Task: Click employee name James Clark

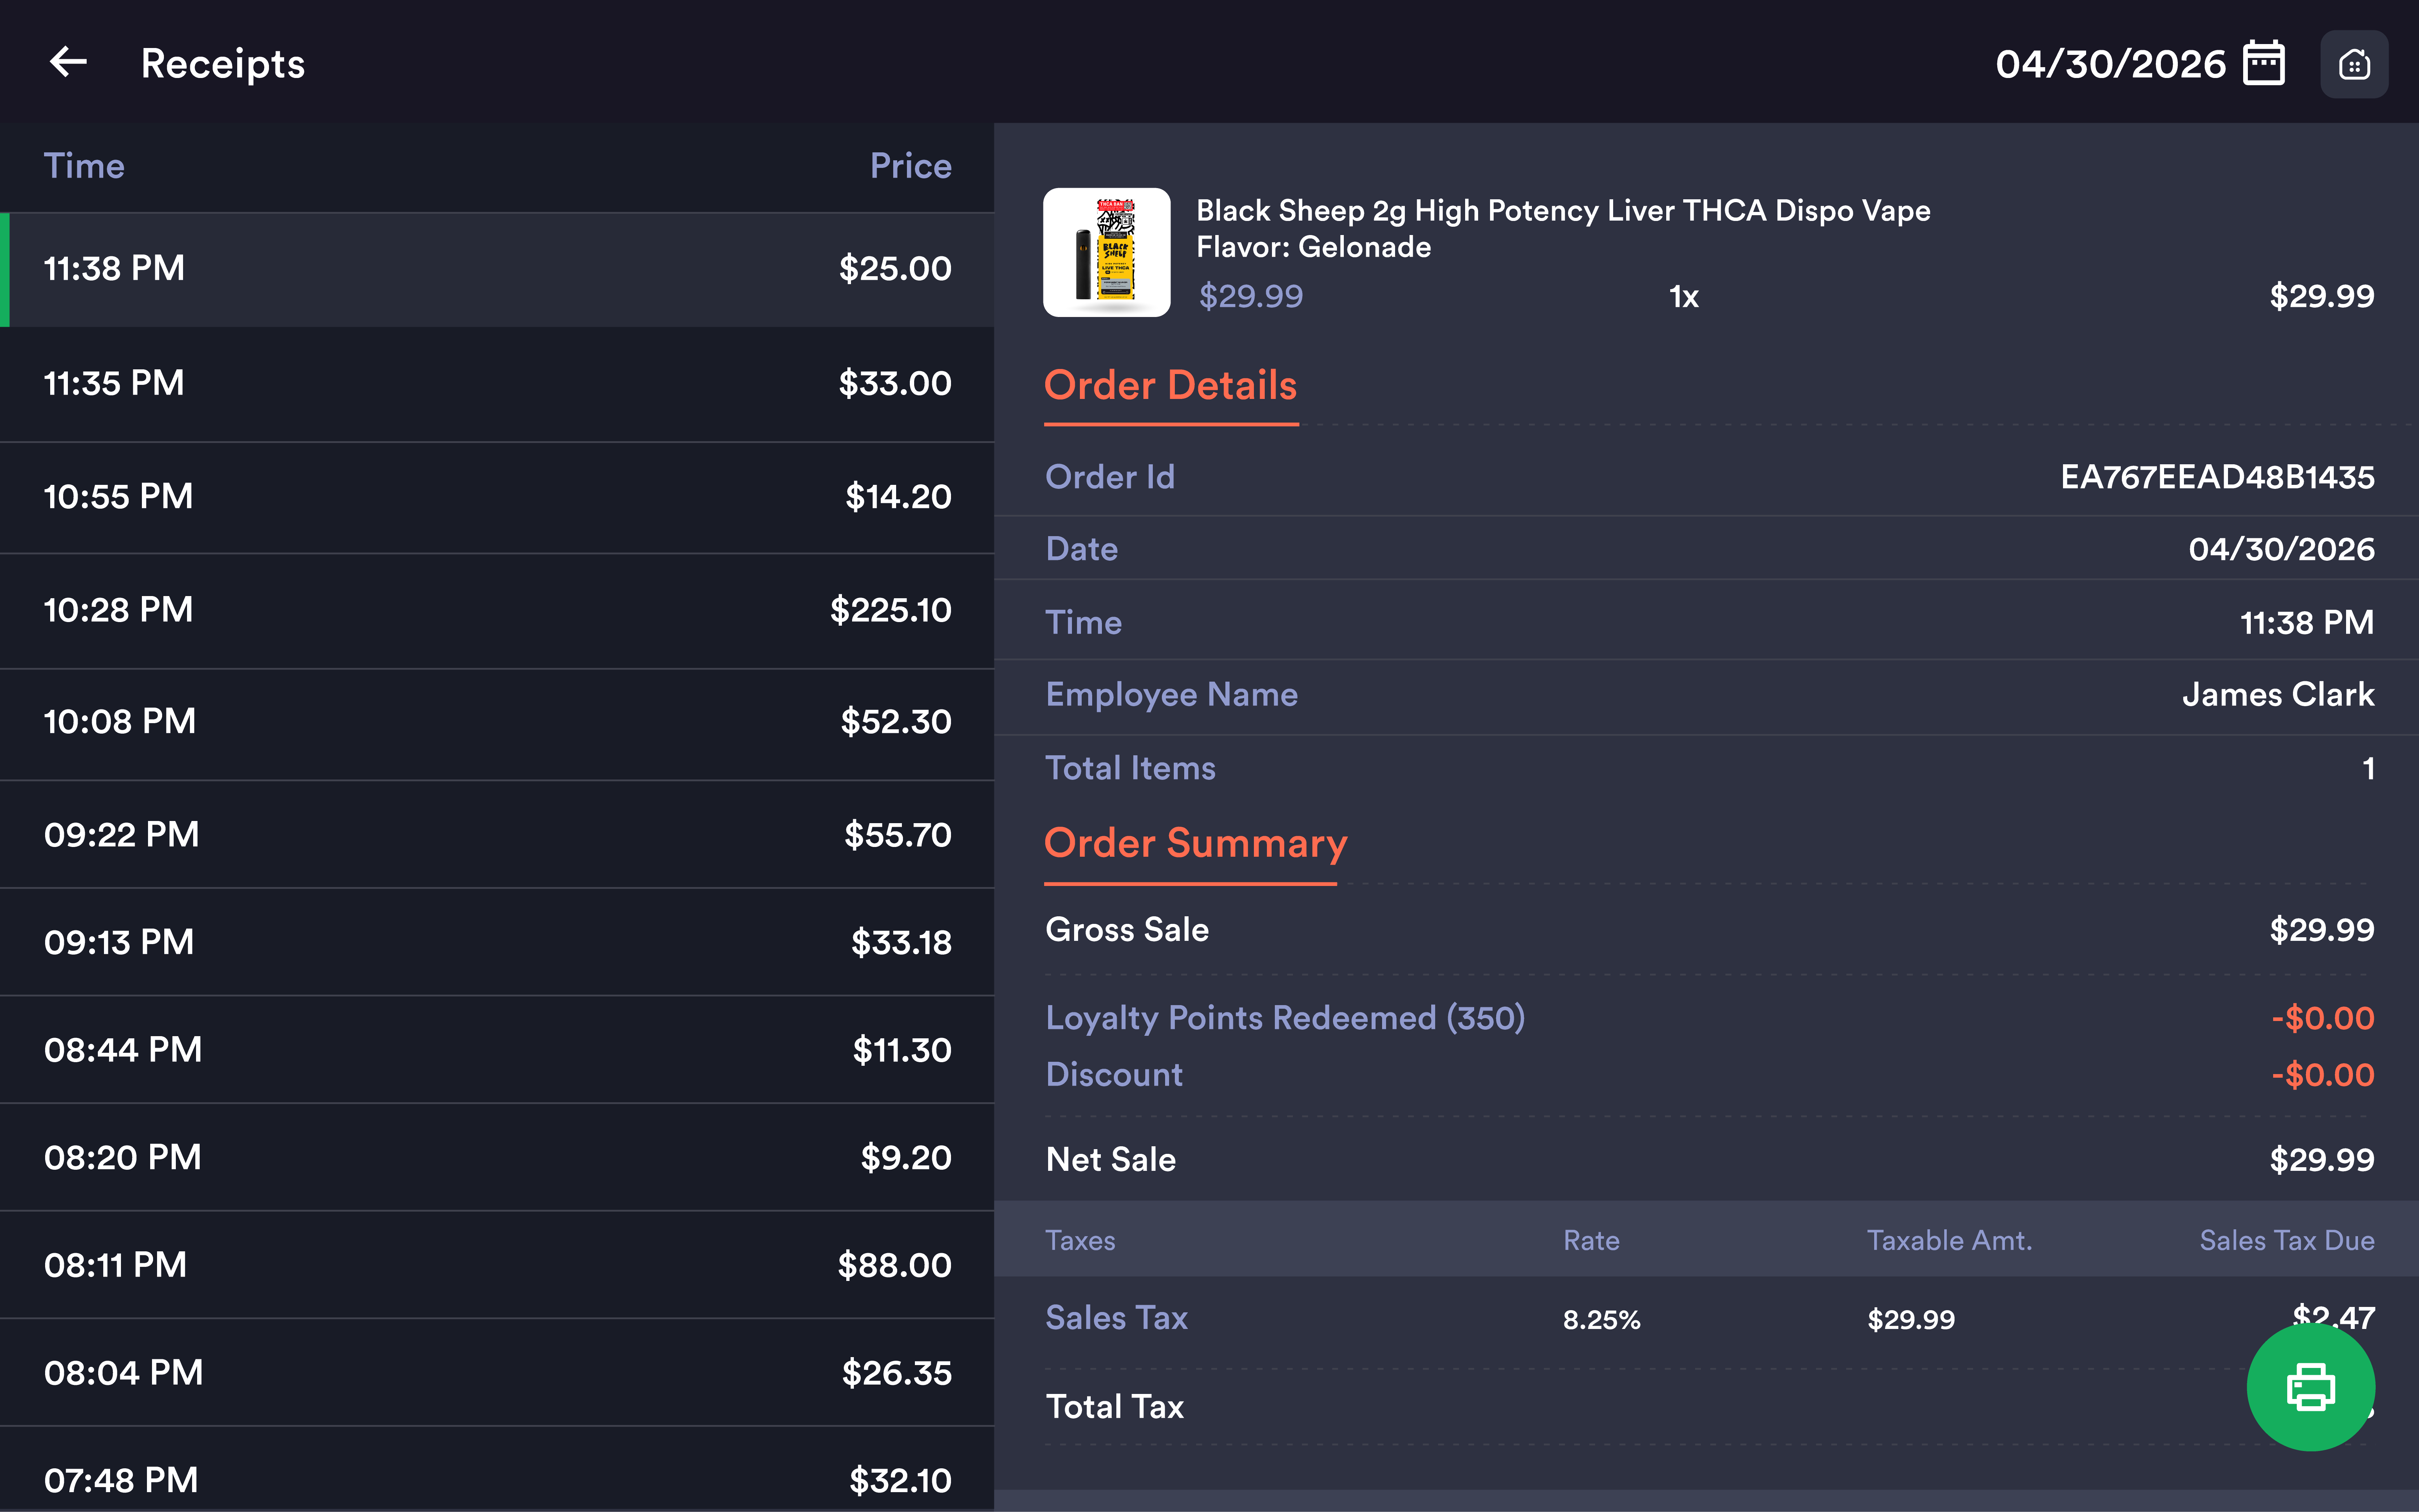Action: pos(2278,695)
